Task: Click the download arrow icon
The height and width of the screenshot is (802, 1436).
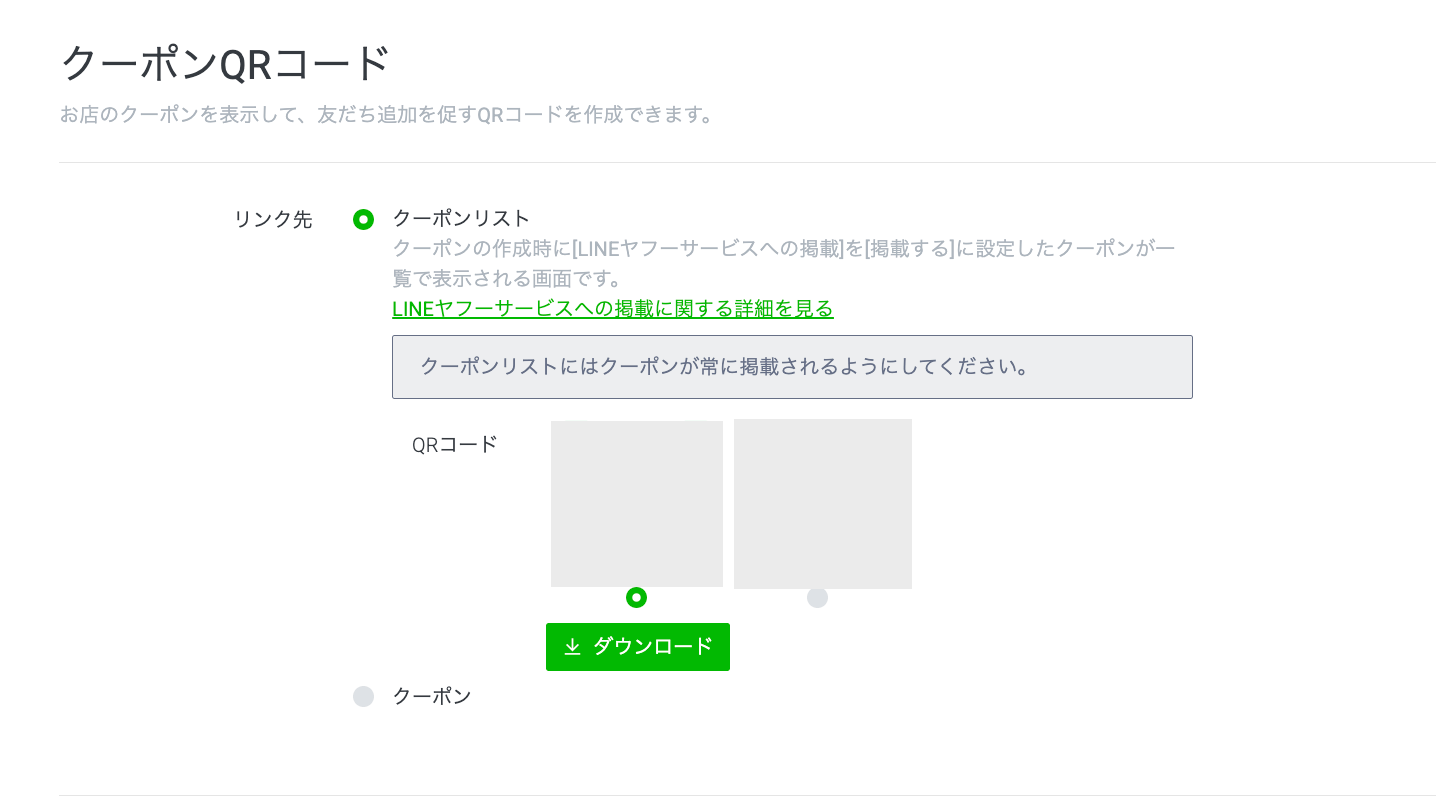Action: pyautogui.click(x=572, y=647)
